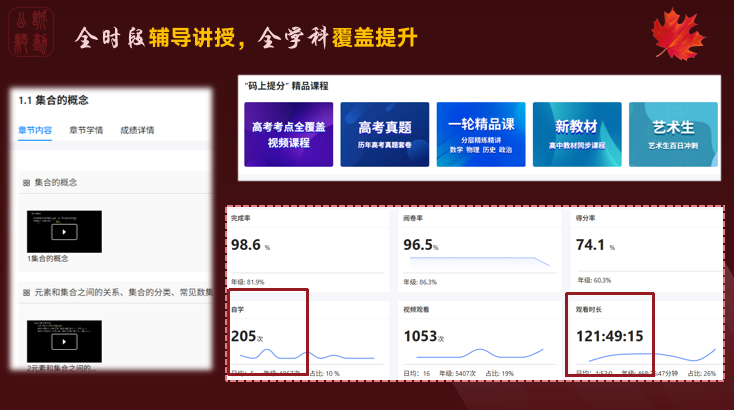Open 高考真题 course card
This screenshot has width=734, height=410.
385,134
